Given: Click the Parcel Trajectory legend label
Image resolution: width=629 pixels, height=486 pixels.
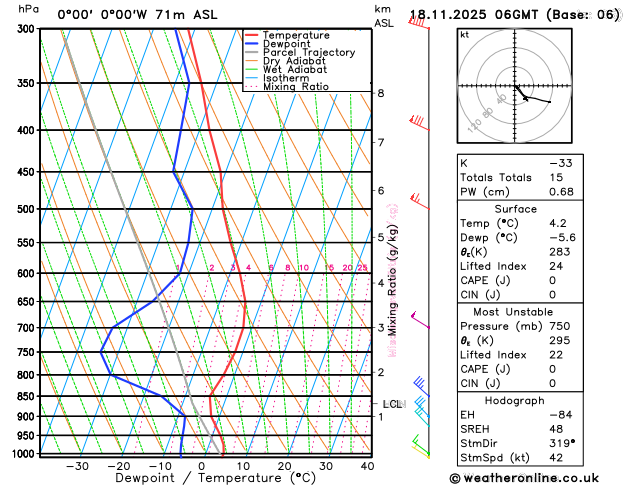Looking at the screenshot, I should click(x=309, y=53).
